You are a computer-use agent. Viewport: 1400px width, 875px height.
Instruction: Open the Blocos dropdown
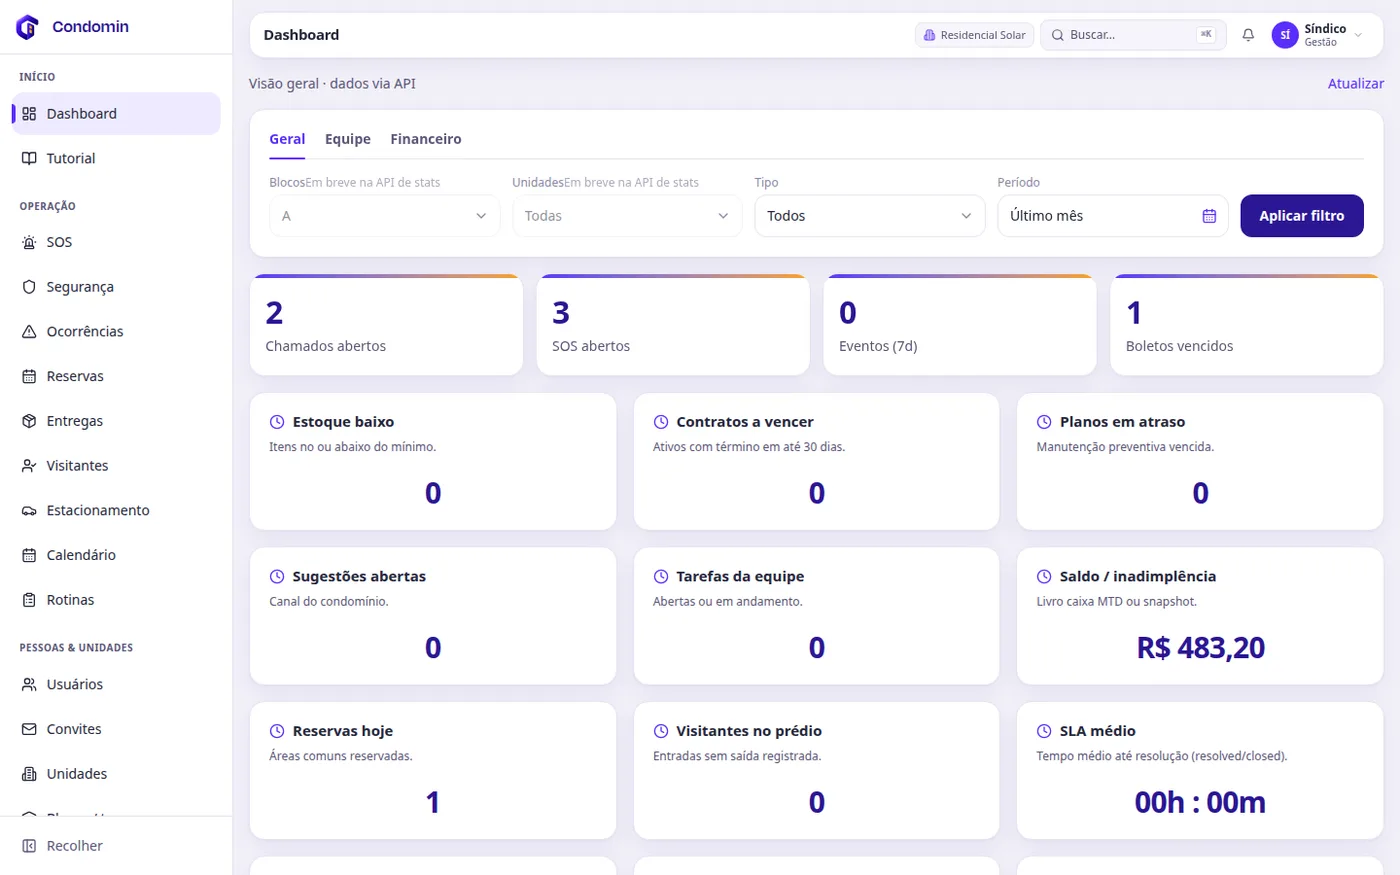tap(385, 216)
